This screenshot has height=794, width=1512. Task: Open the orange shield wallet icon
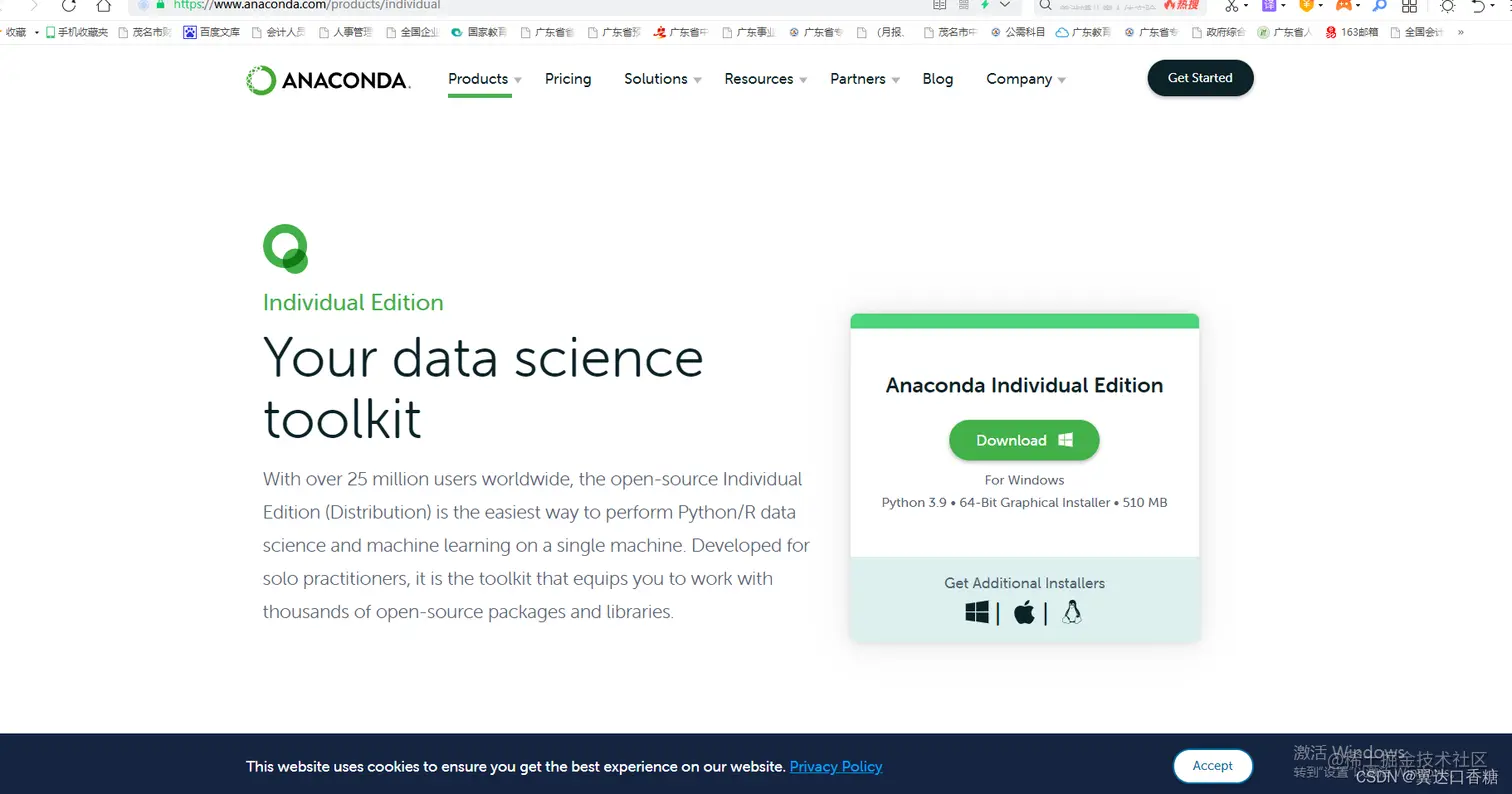point(1306,5)
